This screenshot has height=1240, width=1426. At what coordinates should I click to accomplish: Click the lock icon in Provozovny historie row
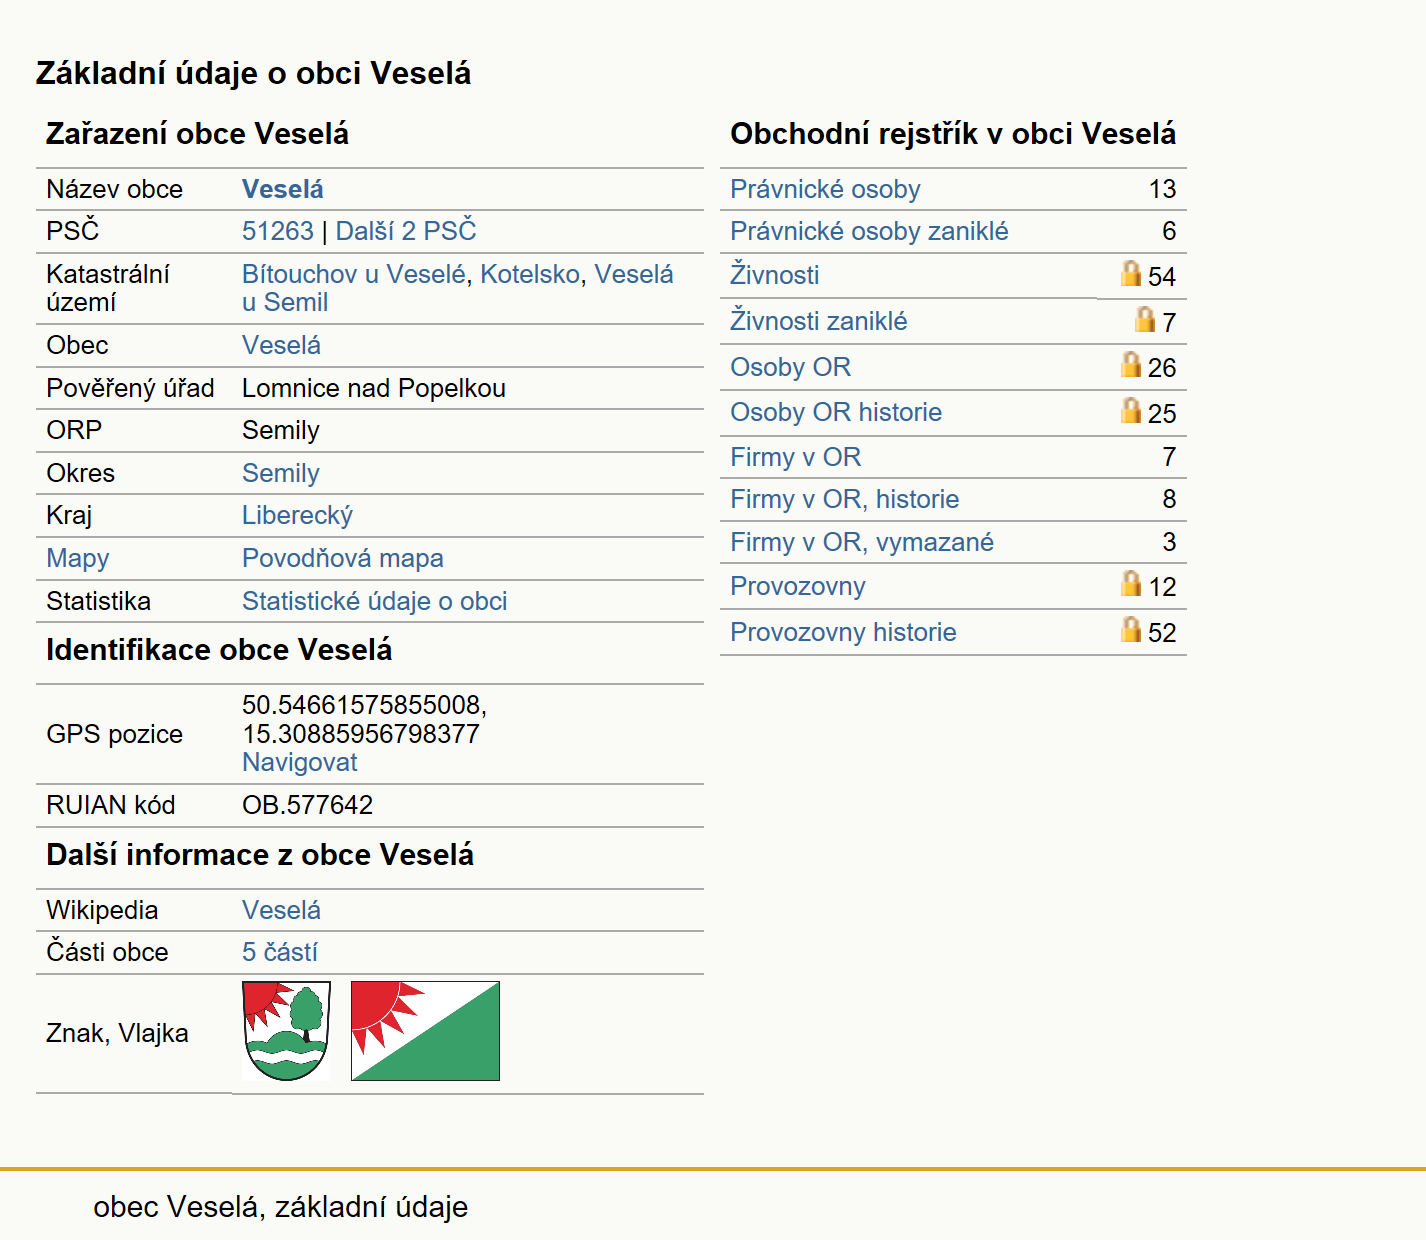point(1131,629)
